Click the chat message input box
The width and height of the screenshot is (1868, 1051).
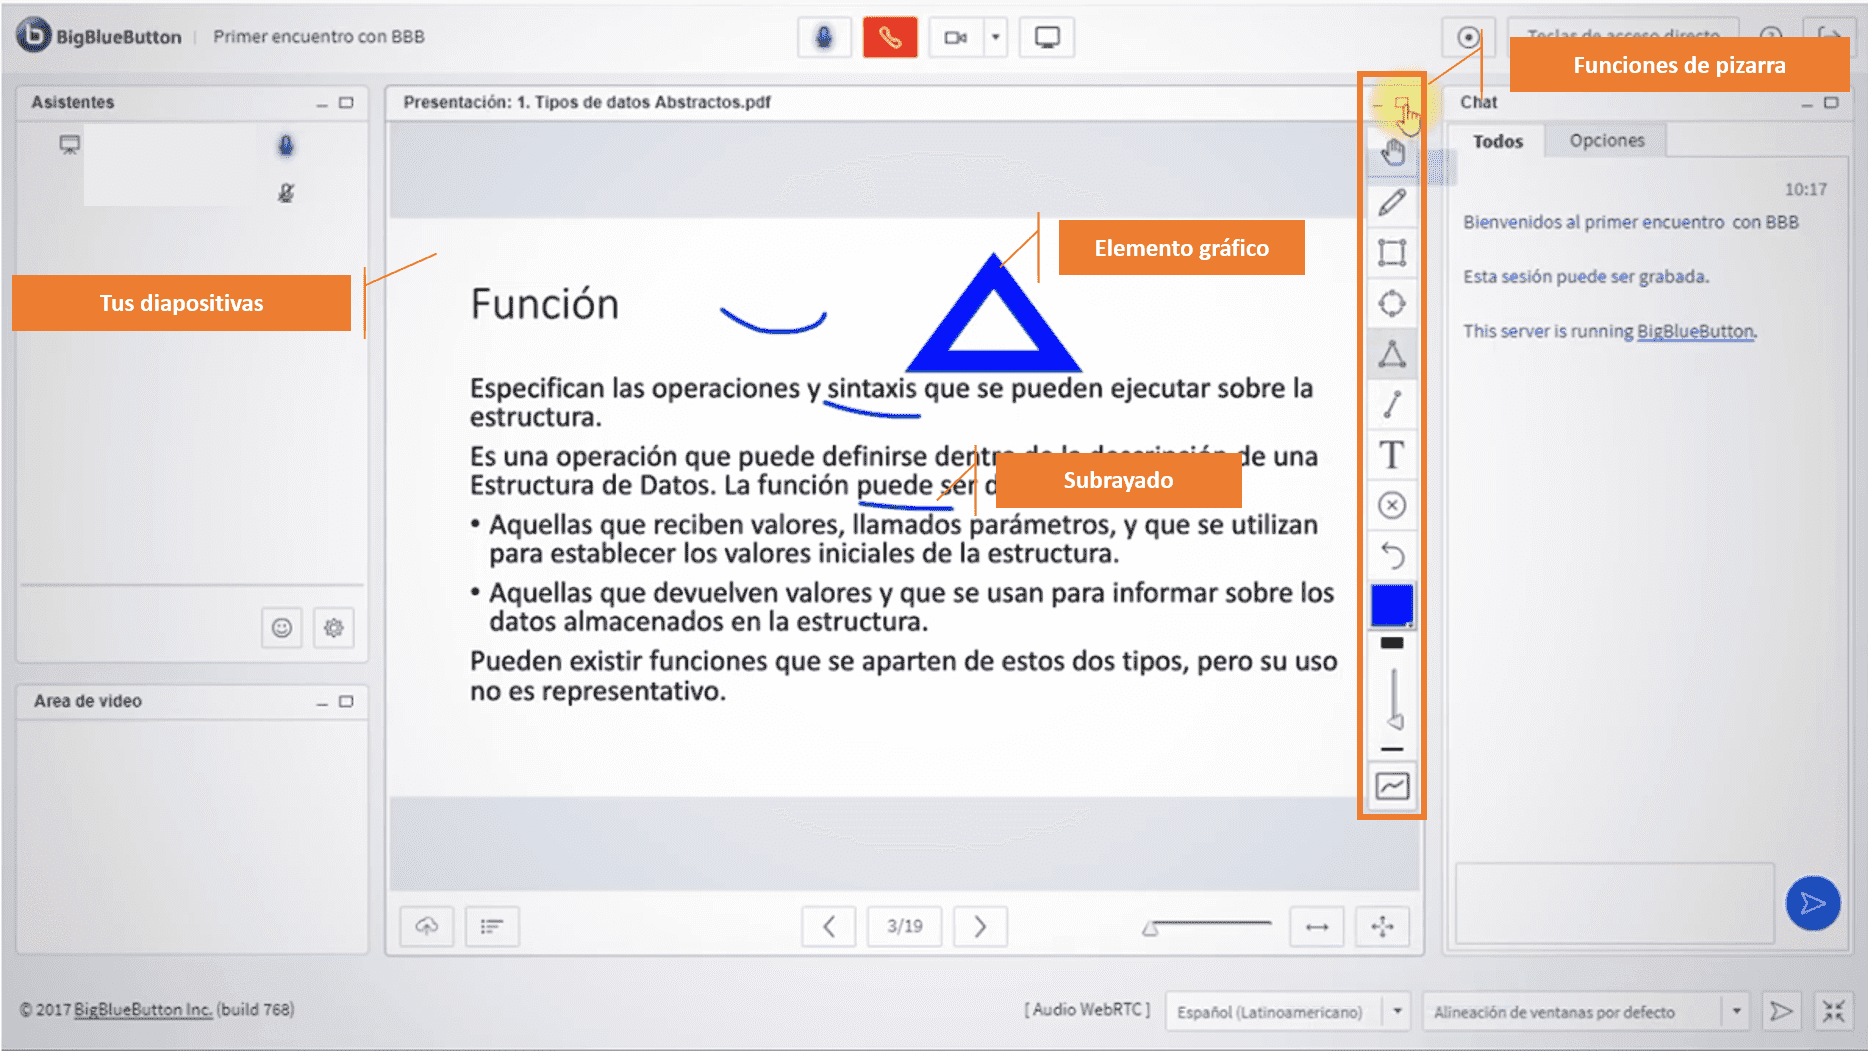point(1614,903)
